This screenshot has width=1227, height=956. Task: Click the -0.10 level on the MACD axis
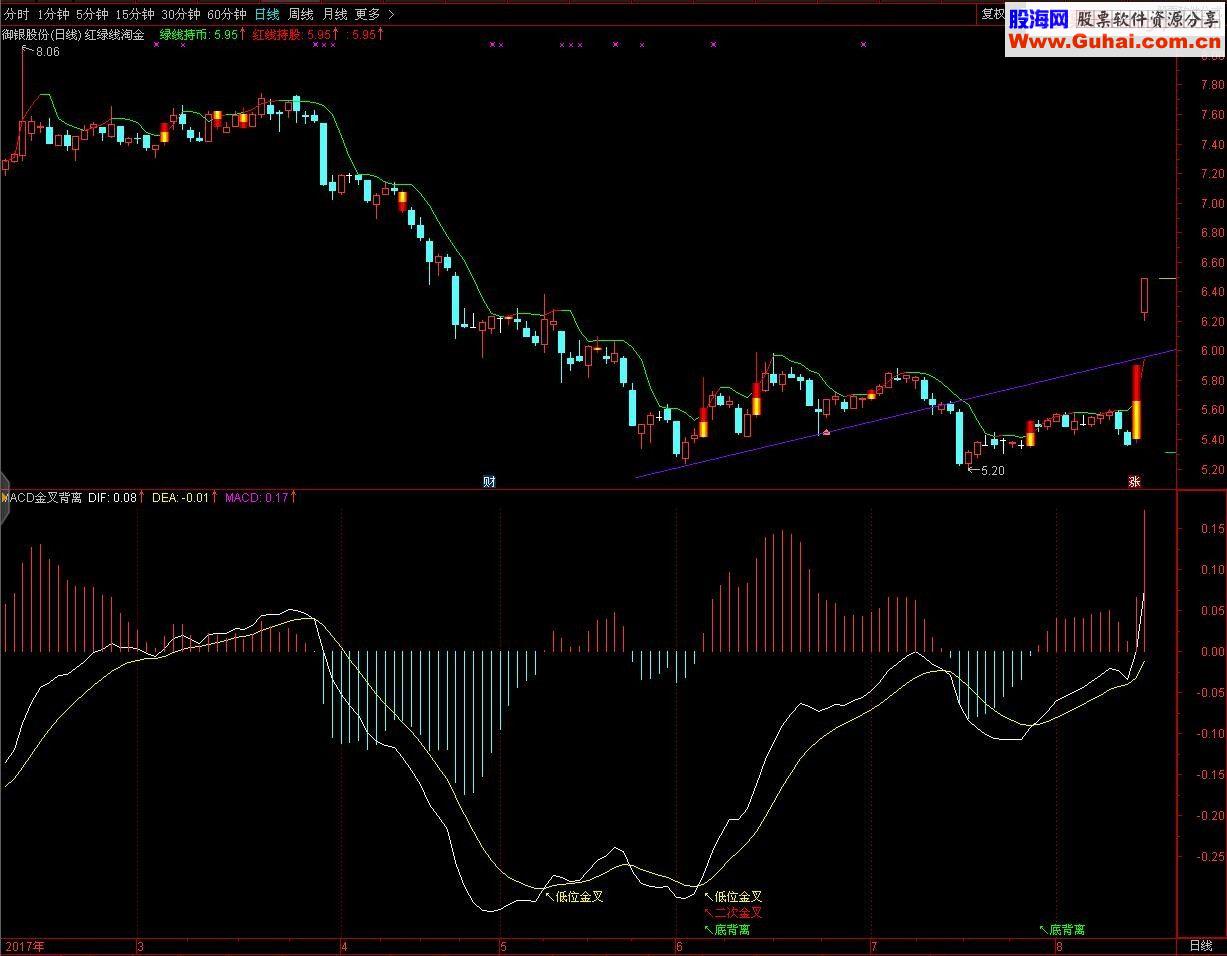1209,733
